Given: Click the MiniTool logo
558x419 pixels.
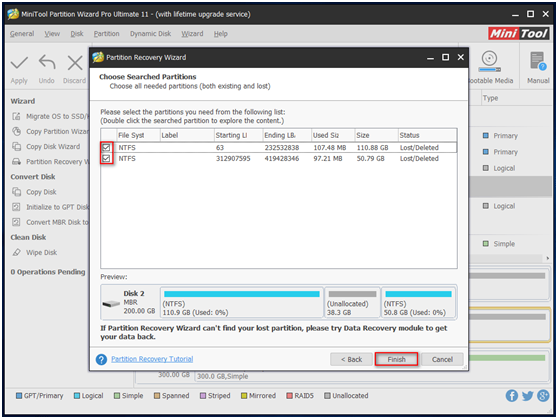Looking at the screenshot, I should point(518,34).
